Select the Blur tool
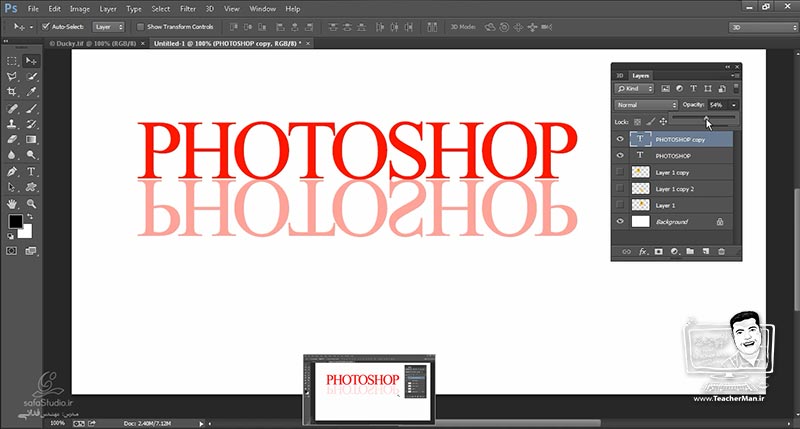 (x=12, y=155)
